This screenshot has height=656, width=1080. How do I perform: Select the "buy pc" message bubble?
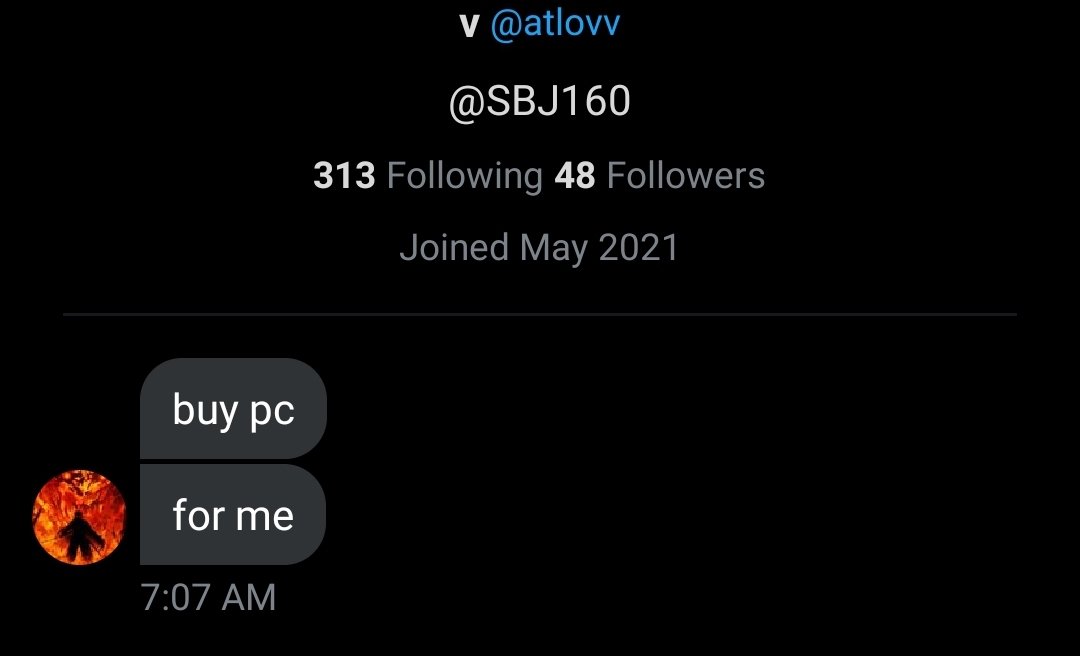[233, 409]
